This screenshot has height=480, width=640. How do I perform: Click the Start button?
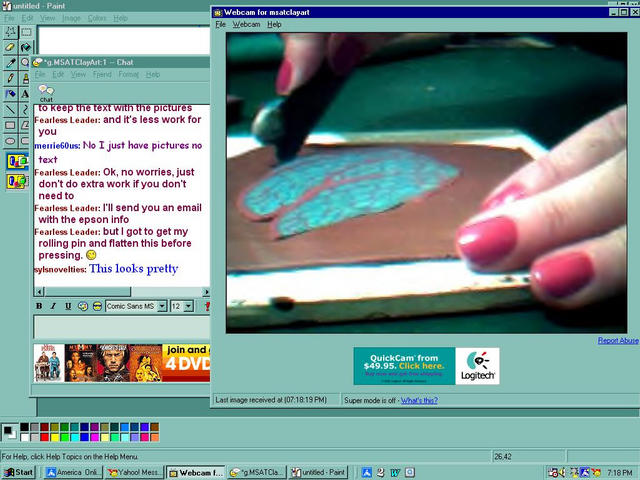19,472
